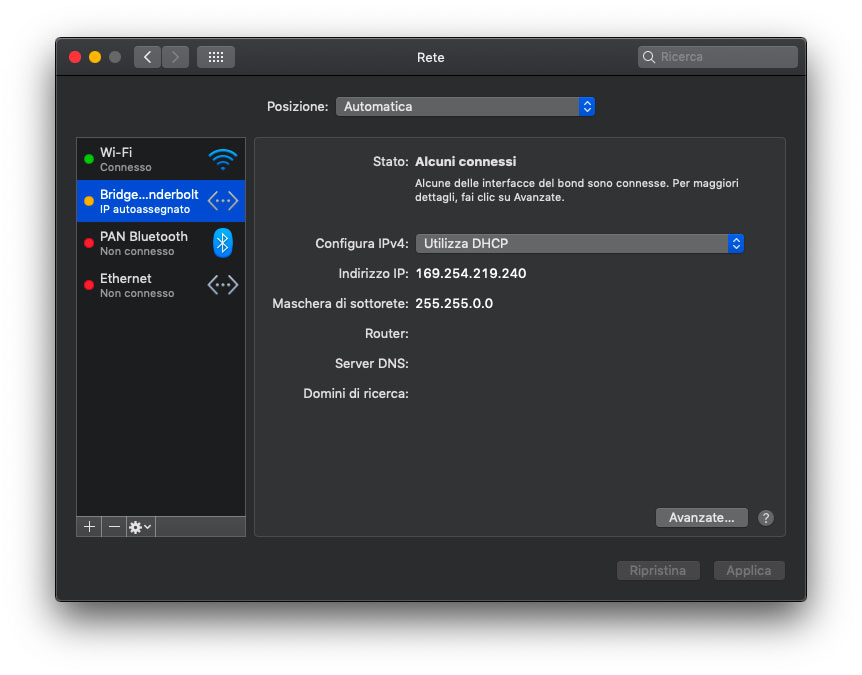Click the Server DNS label
The image size is (862, 675).
[372, 363]
